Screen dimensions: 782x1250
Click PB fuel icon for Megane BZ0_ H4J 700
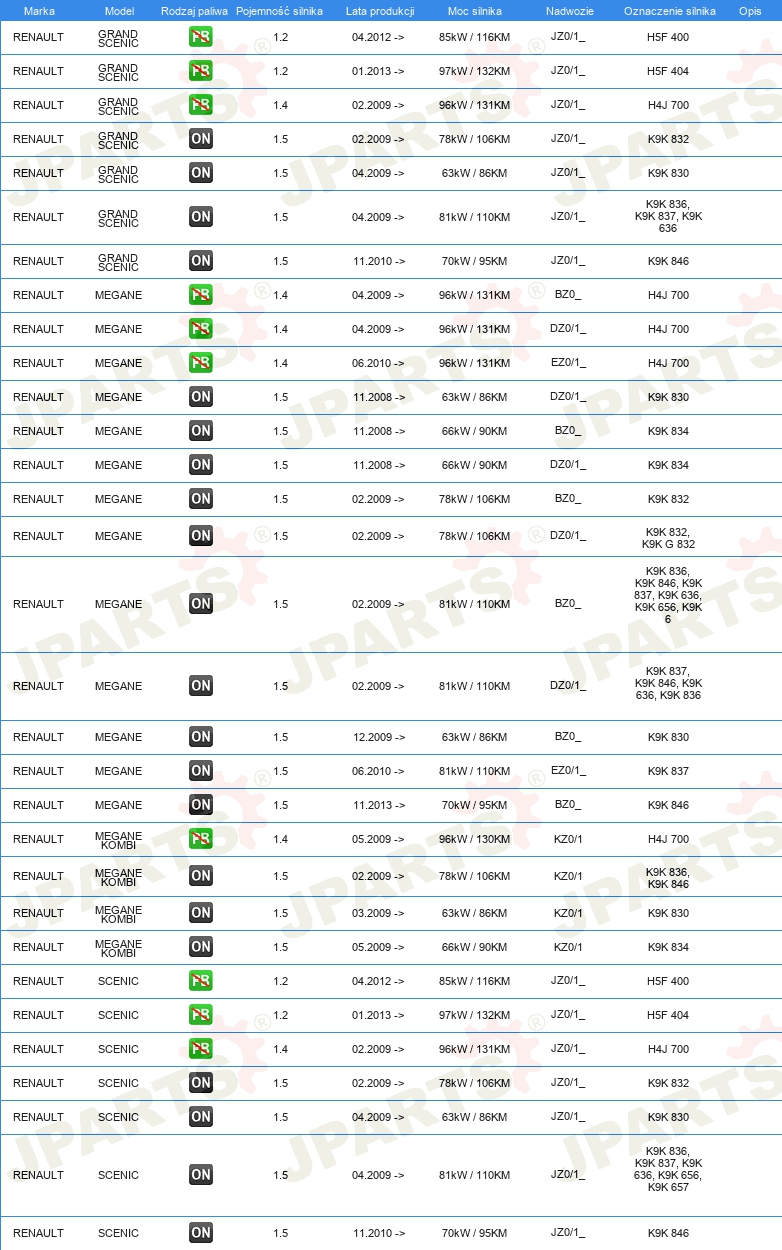click(x=201, y=295)
